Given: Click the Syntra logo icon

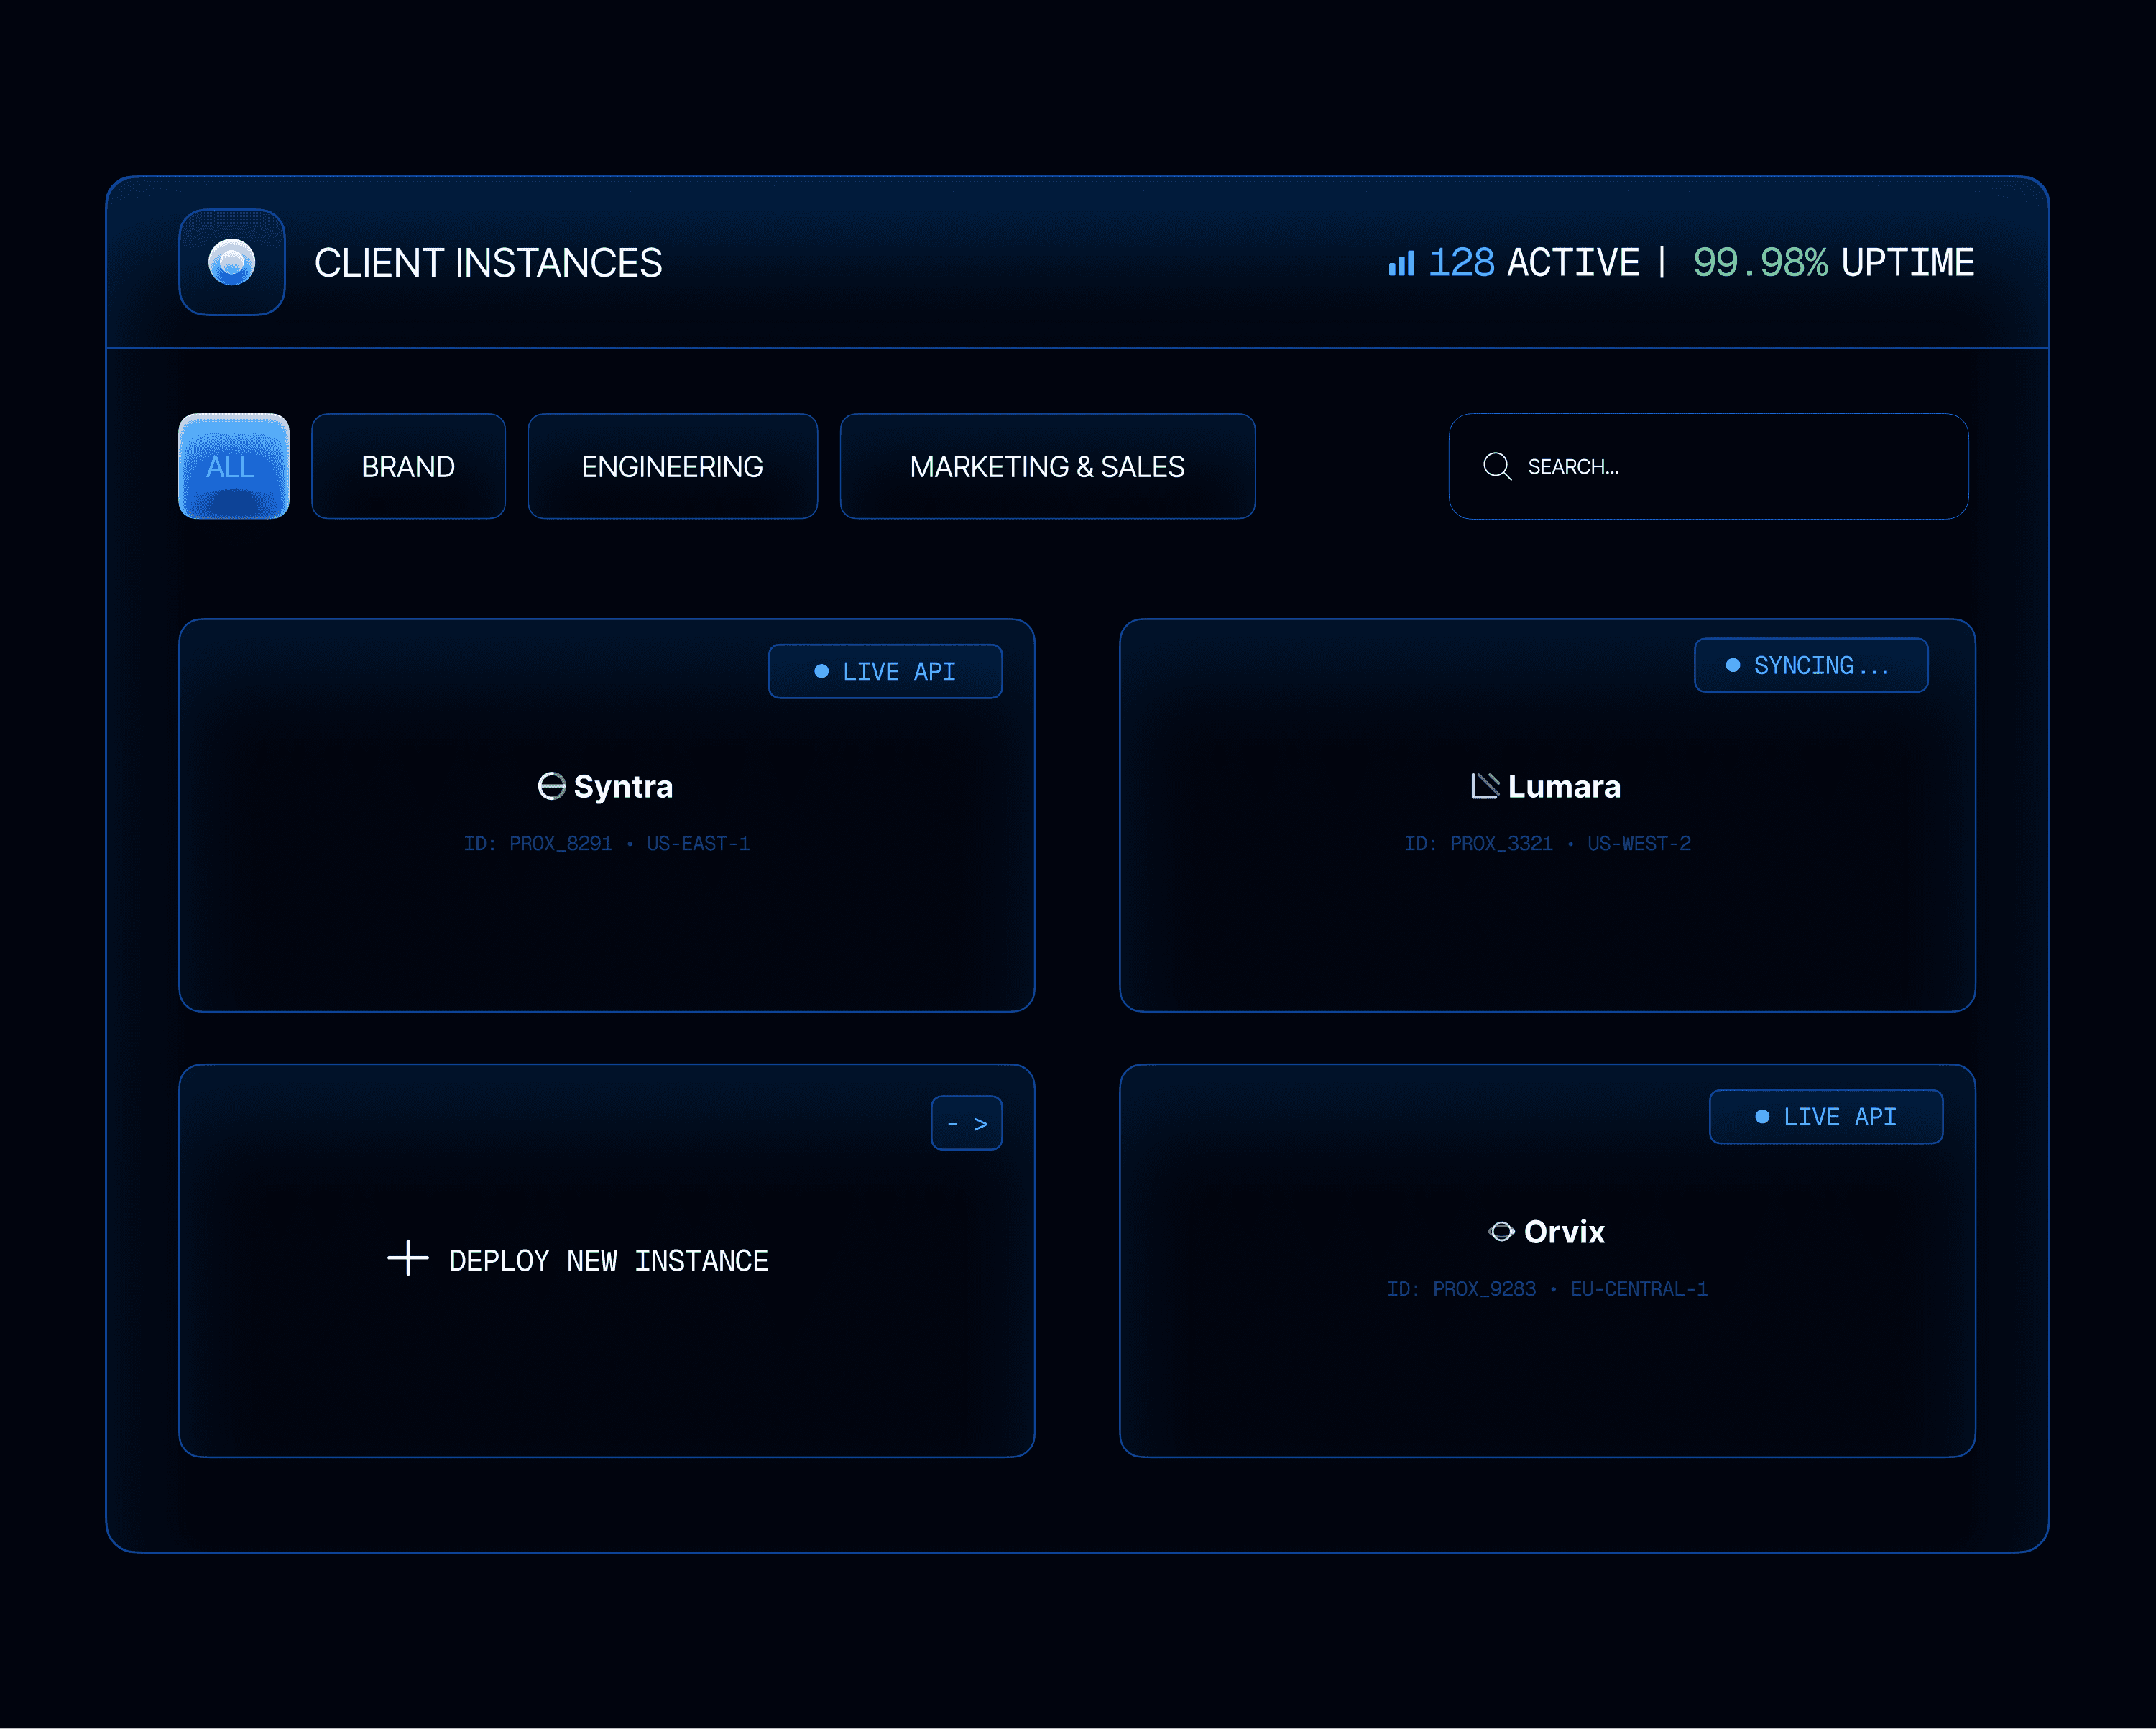Looking at the screenshot, I should pos(551,786).
